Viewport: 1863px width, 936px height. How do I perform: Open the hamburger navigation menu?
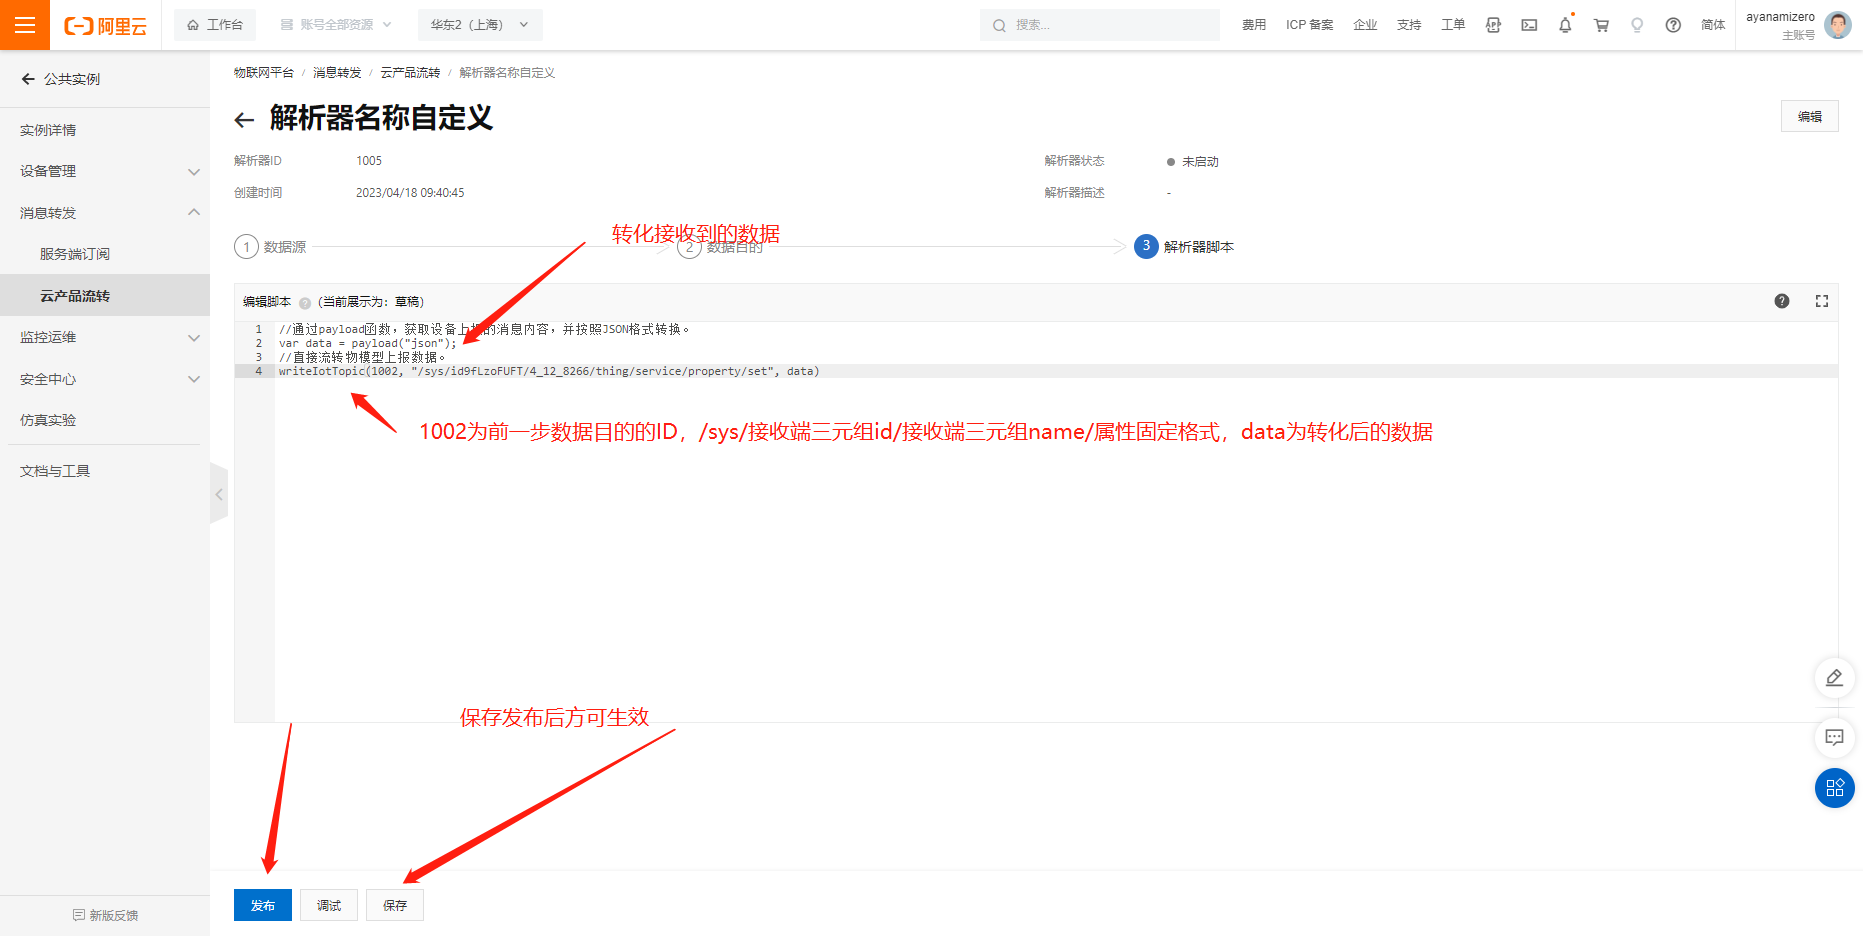[25, 25]
